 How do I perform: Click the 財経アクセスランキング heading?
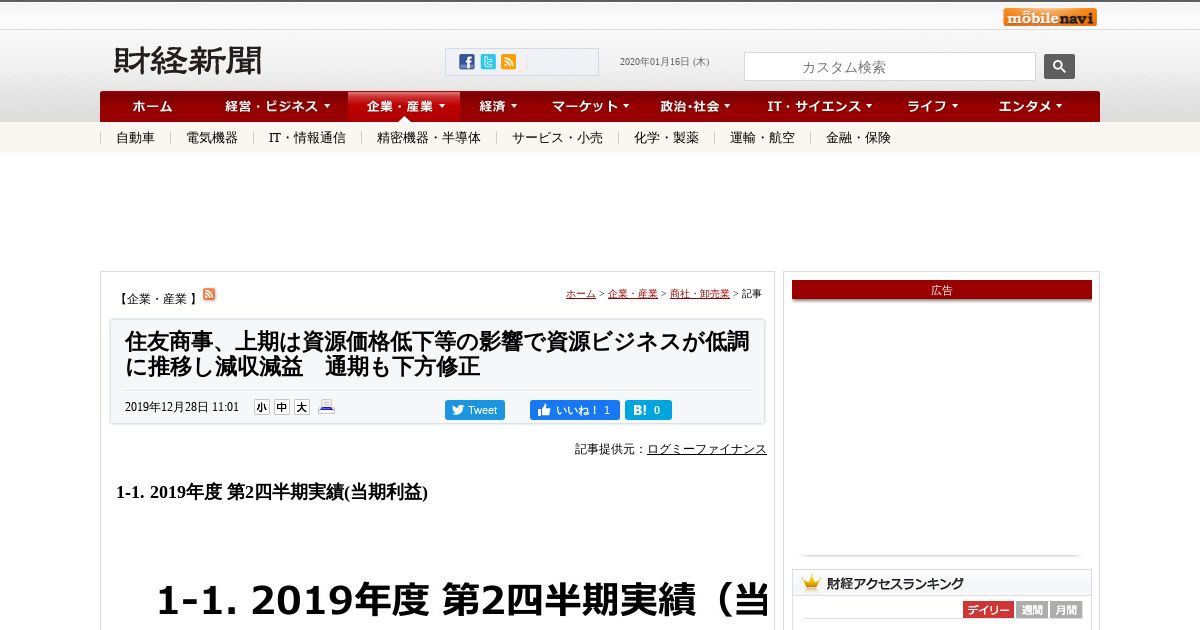tap(895, 583)
